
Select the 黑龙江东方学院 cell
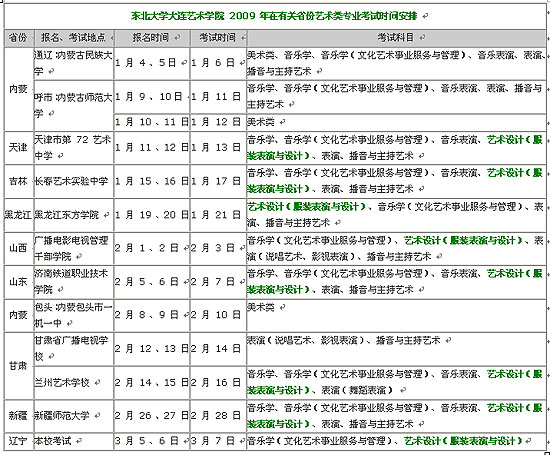[74, 215]
